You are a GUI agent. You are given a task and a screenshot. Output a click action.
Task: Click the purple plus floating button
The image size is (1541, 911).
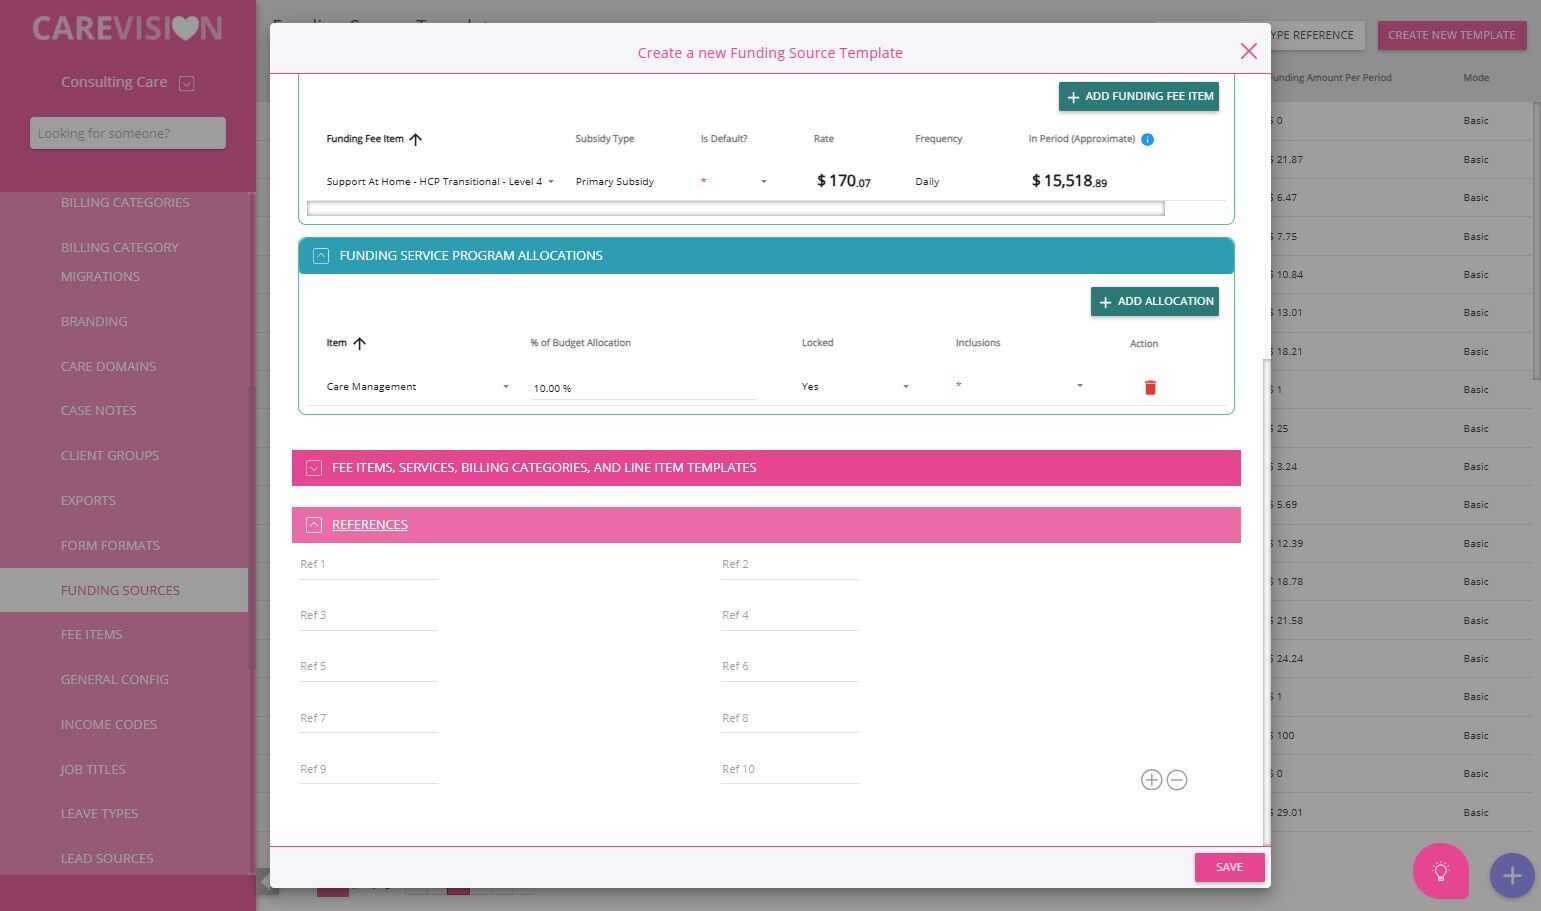(x=1512, y=876)
